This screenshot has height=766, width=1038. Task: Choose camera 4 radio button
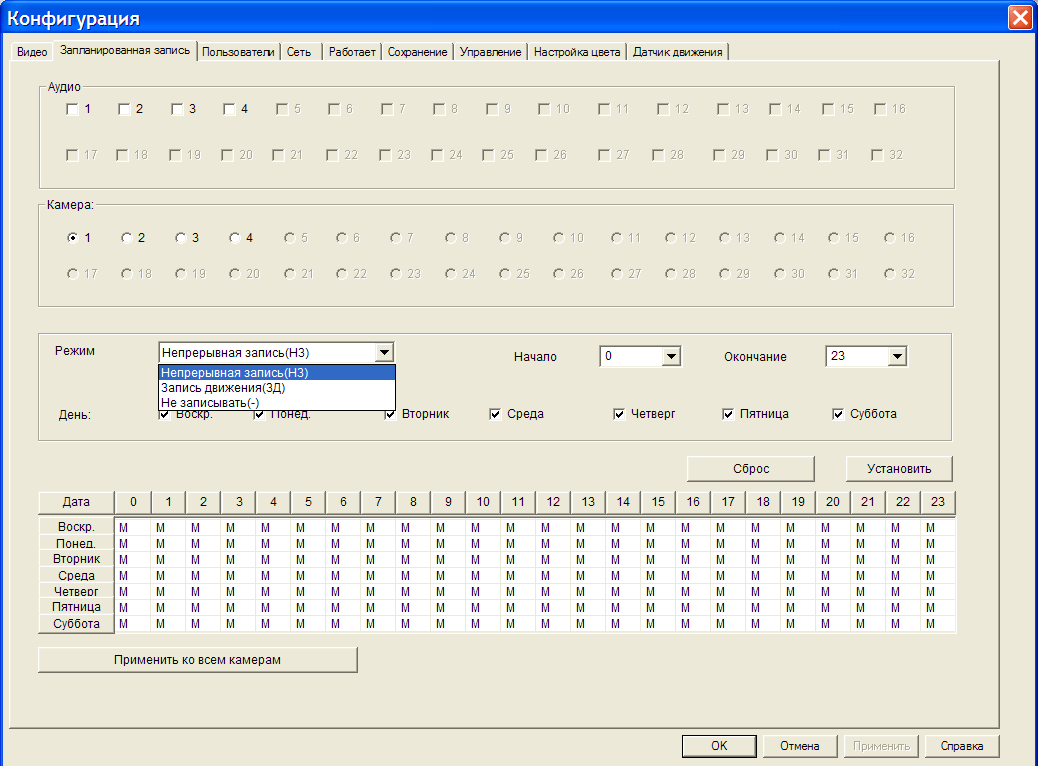[x=235, y=238]
